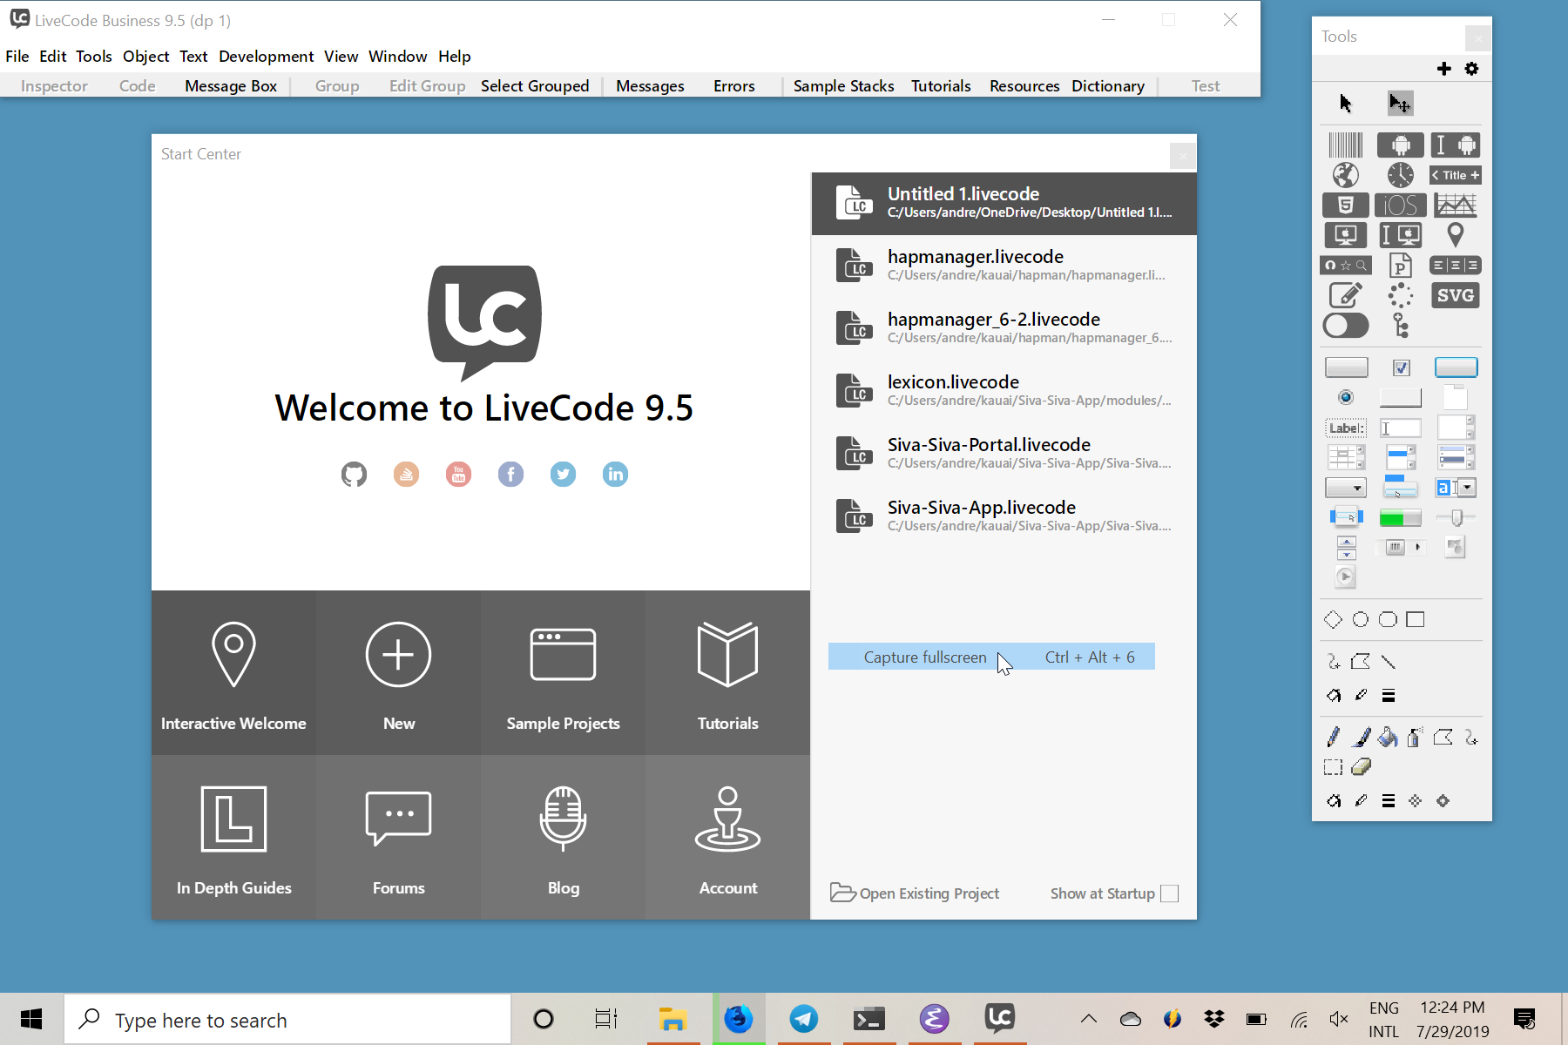The height and width of the screenshot is (1045, 1568).
Task: Choose the barcode widget tool
Action: (1345, 145)
